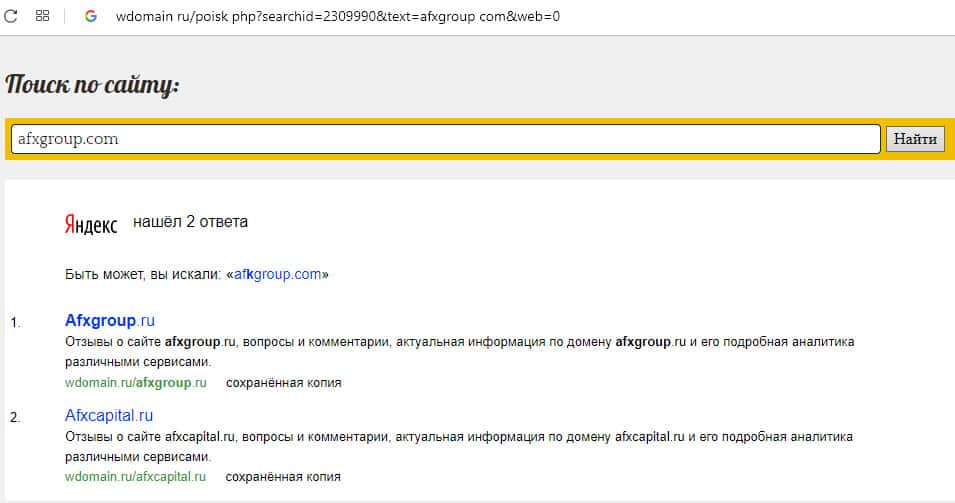Open the green wdomain.ru/afxgroup.ru URL

tap(136, 382)
